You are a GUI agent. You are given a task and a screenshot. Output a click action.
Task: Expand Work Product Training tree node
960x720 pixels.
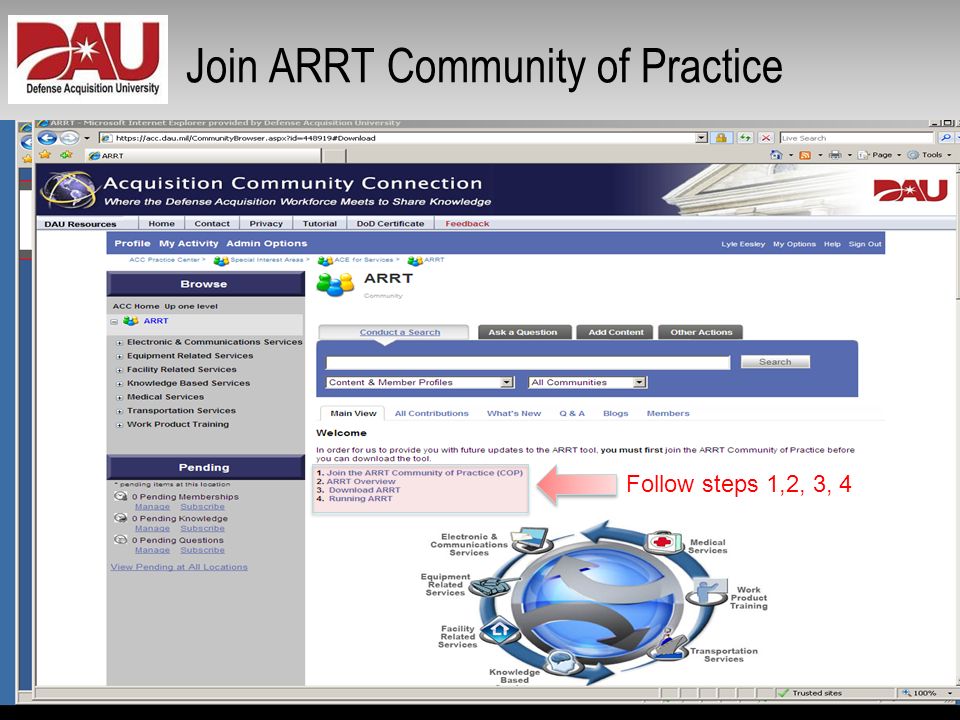coord(119,425)
